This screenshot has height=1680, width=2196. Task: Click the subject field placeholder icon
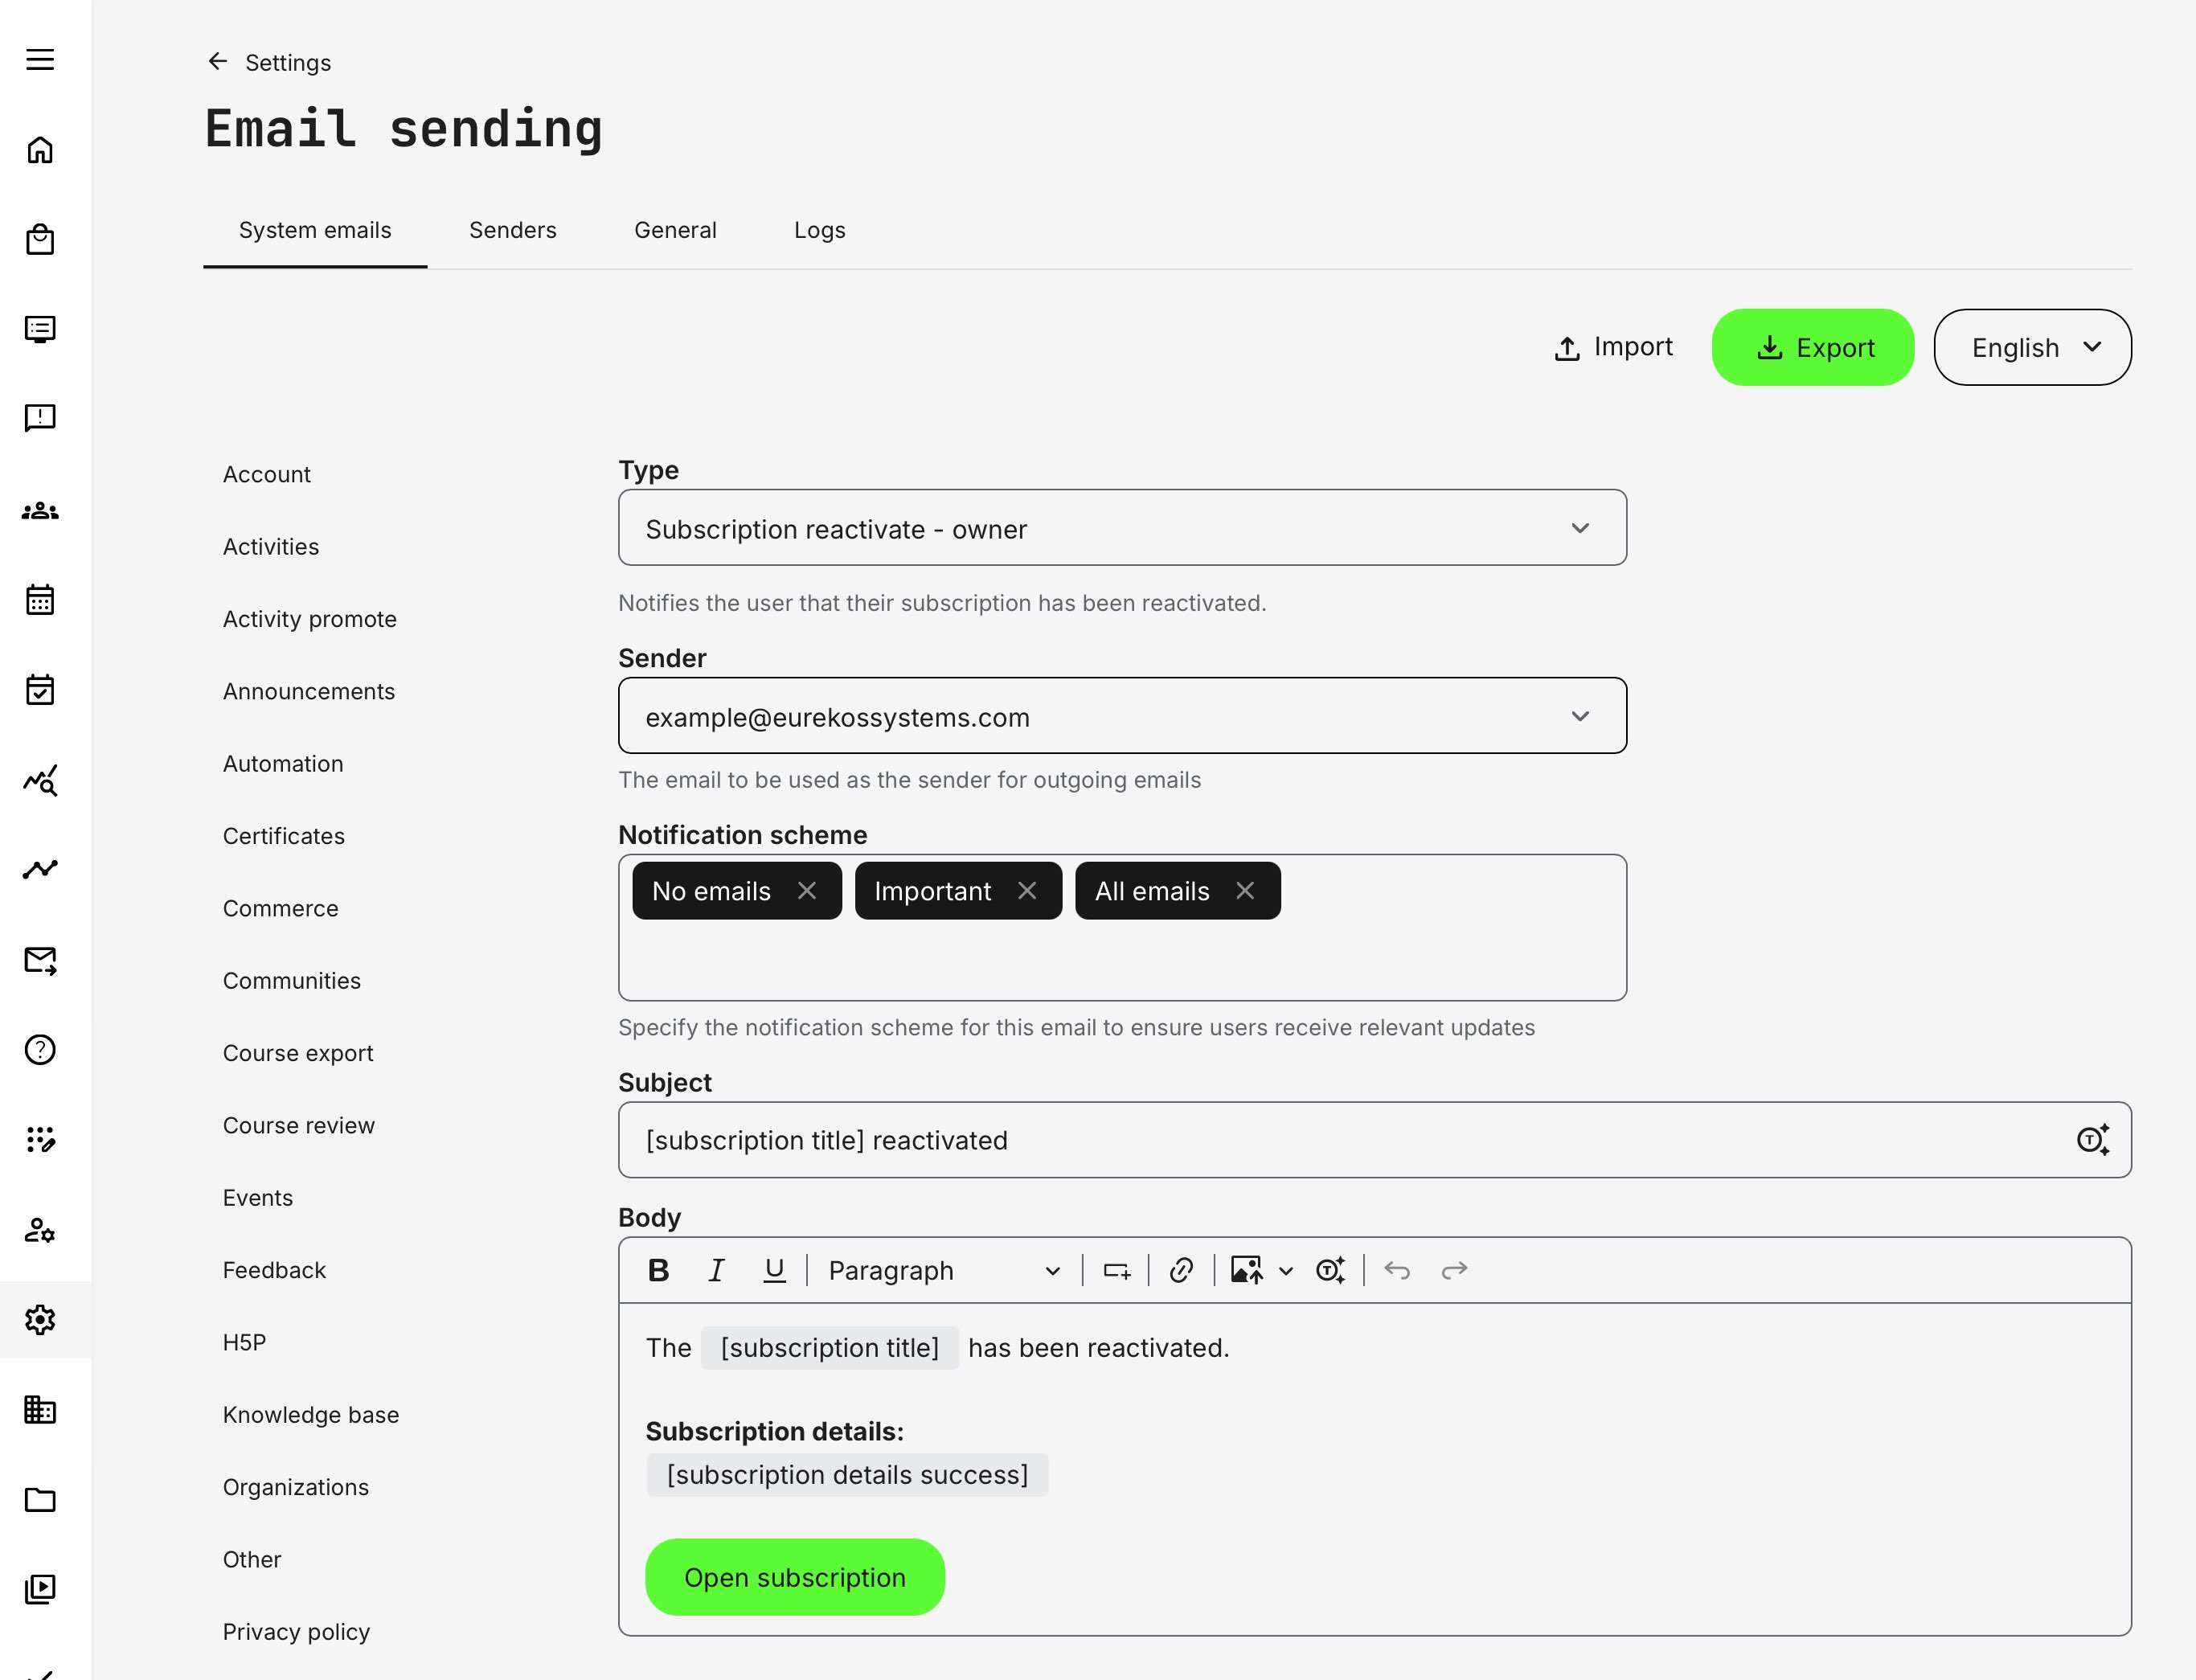(2092, 1140)
